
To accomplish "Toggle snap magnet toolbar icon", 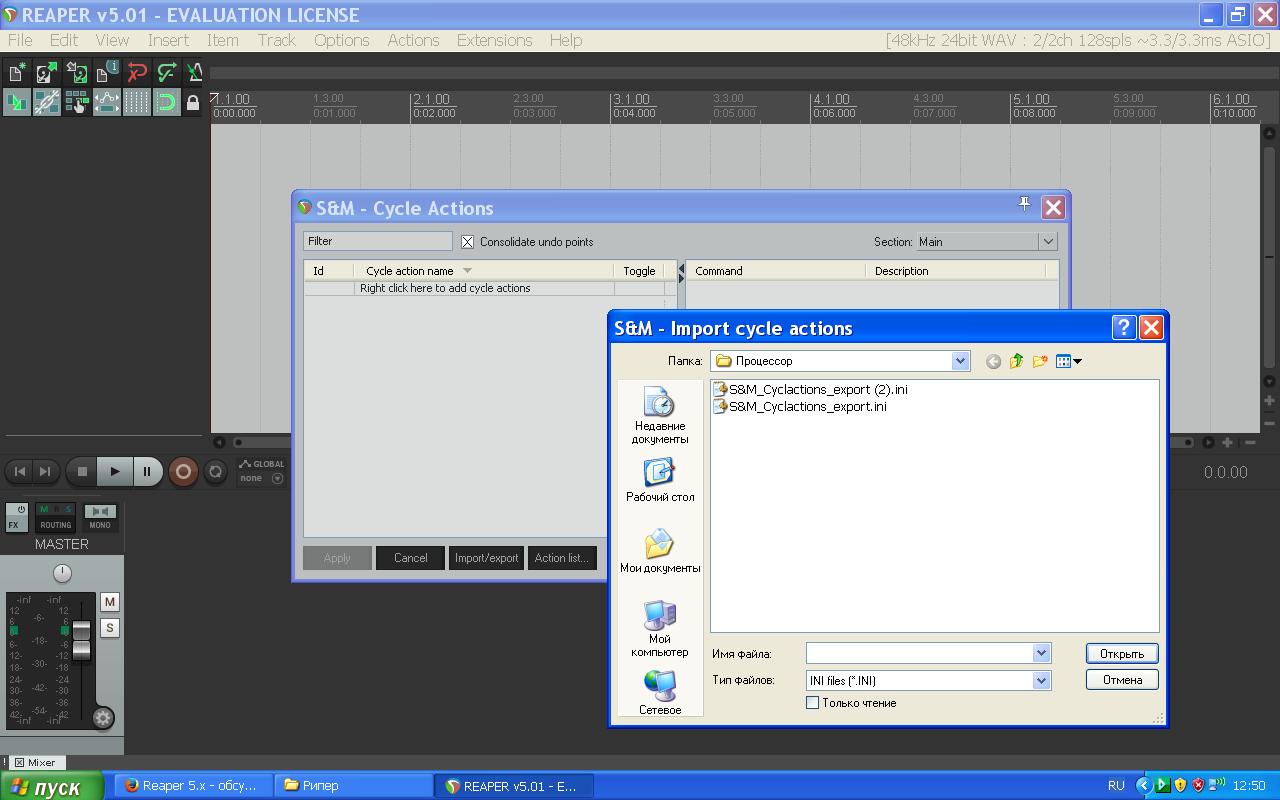I will [167, 102].
